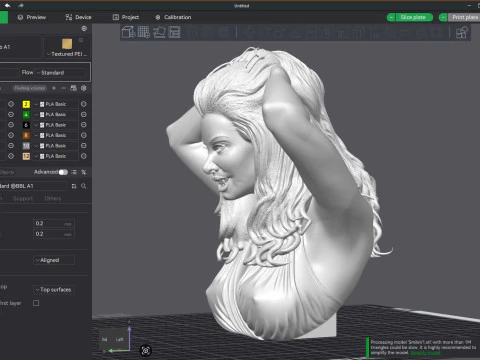This screenshot has height=360, width=480.
Task: Open PLA Basic dropdown for filament 8
Action: (x=55, y=135)
